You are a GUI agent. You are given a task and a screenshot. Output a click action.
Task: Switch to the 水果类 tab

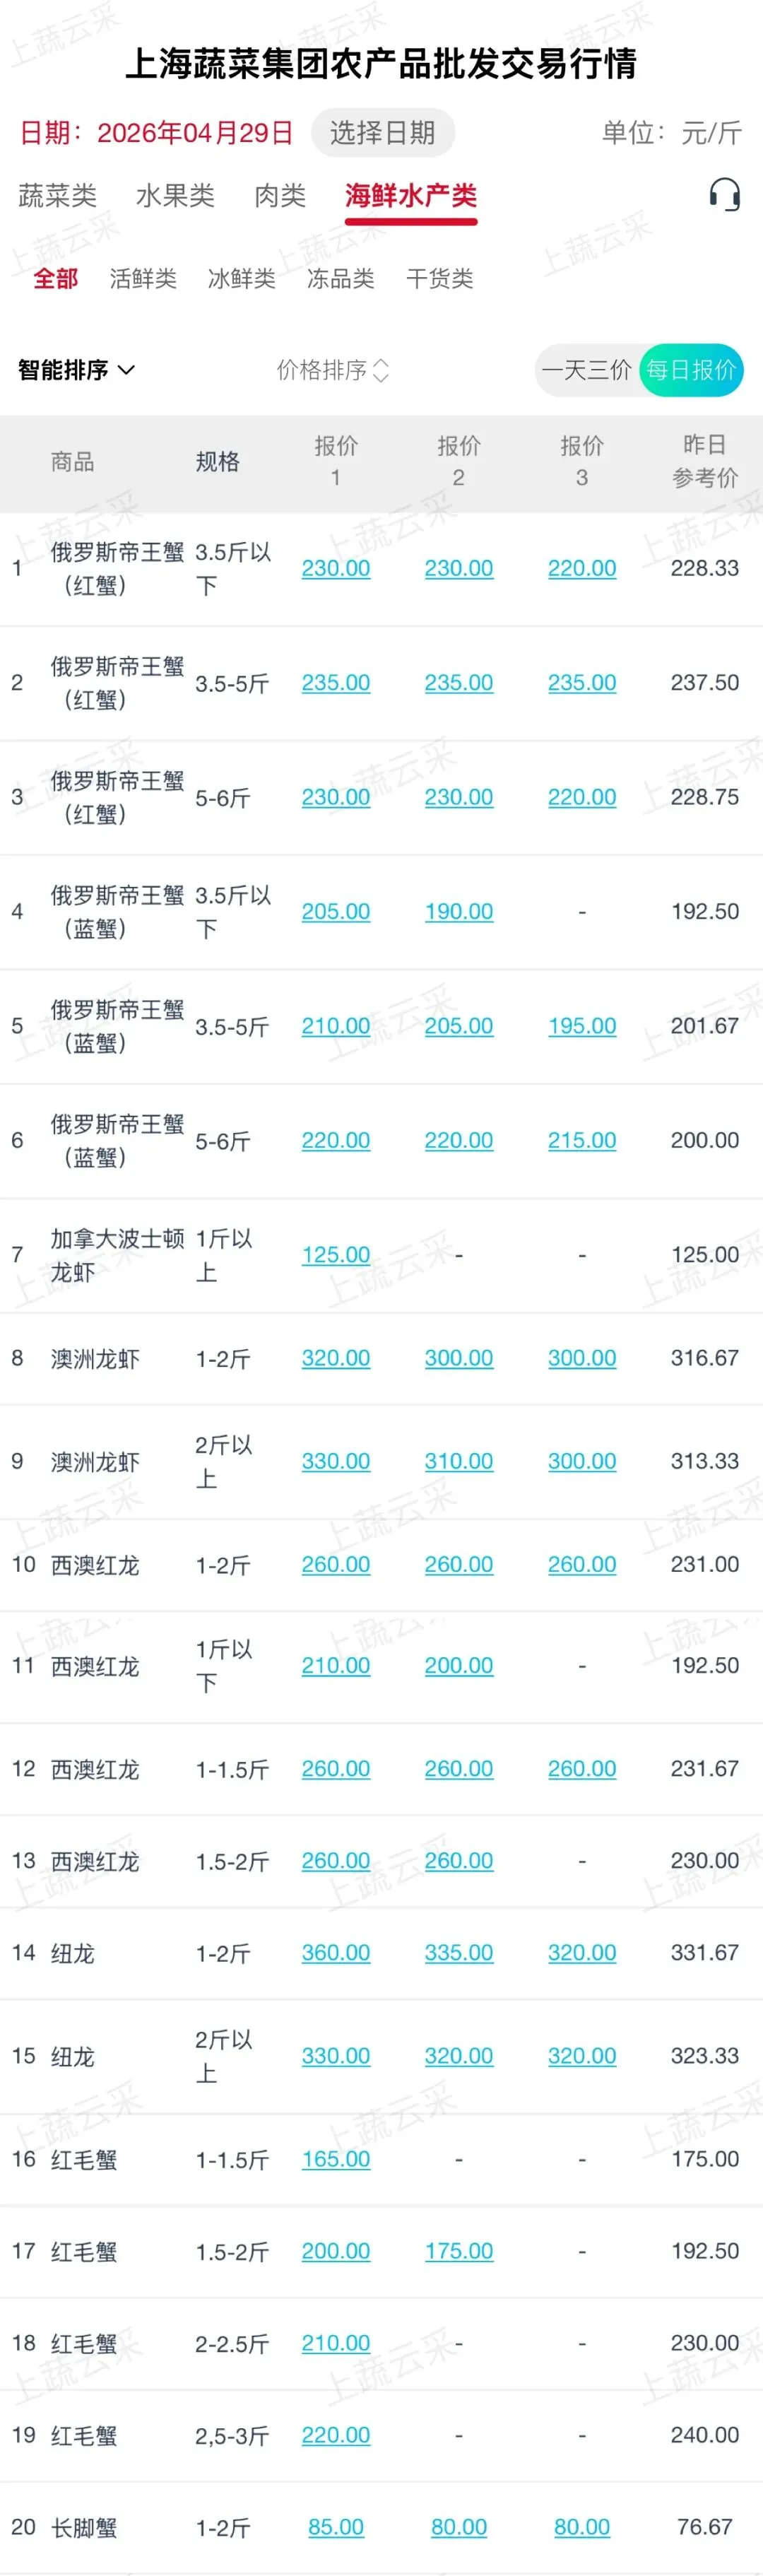coord(175,196)
